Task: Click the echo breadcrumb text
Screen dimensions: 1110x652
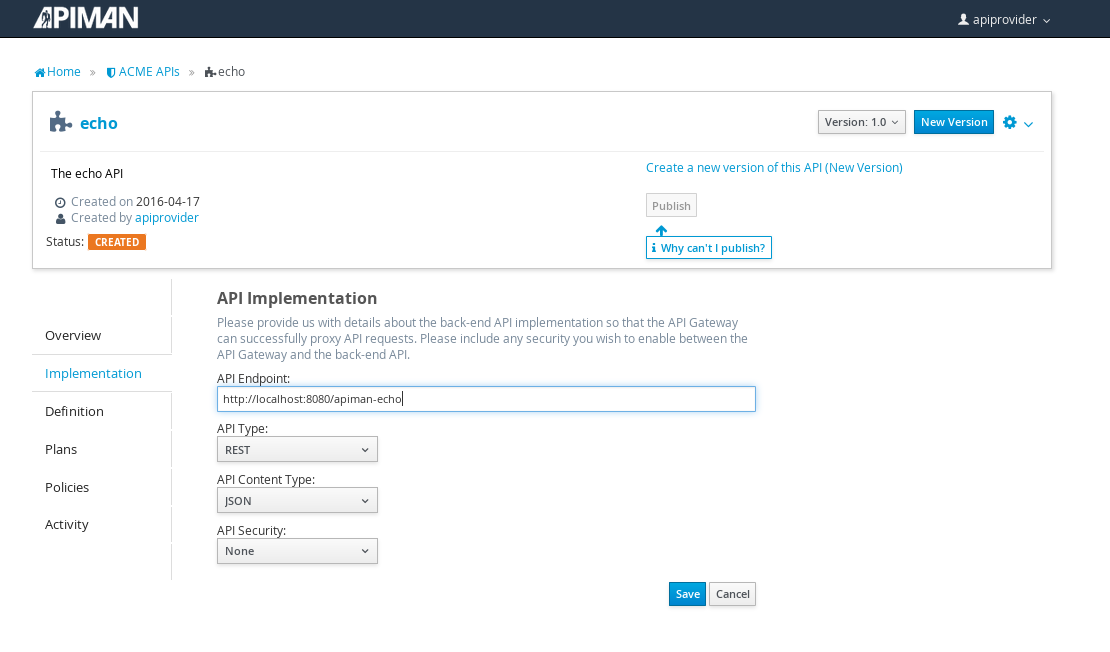Action: 231,72
